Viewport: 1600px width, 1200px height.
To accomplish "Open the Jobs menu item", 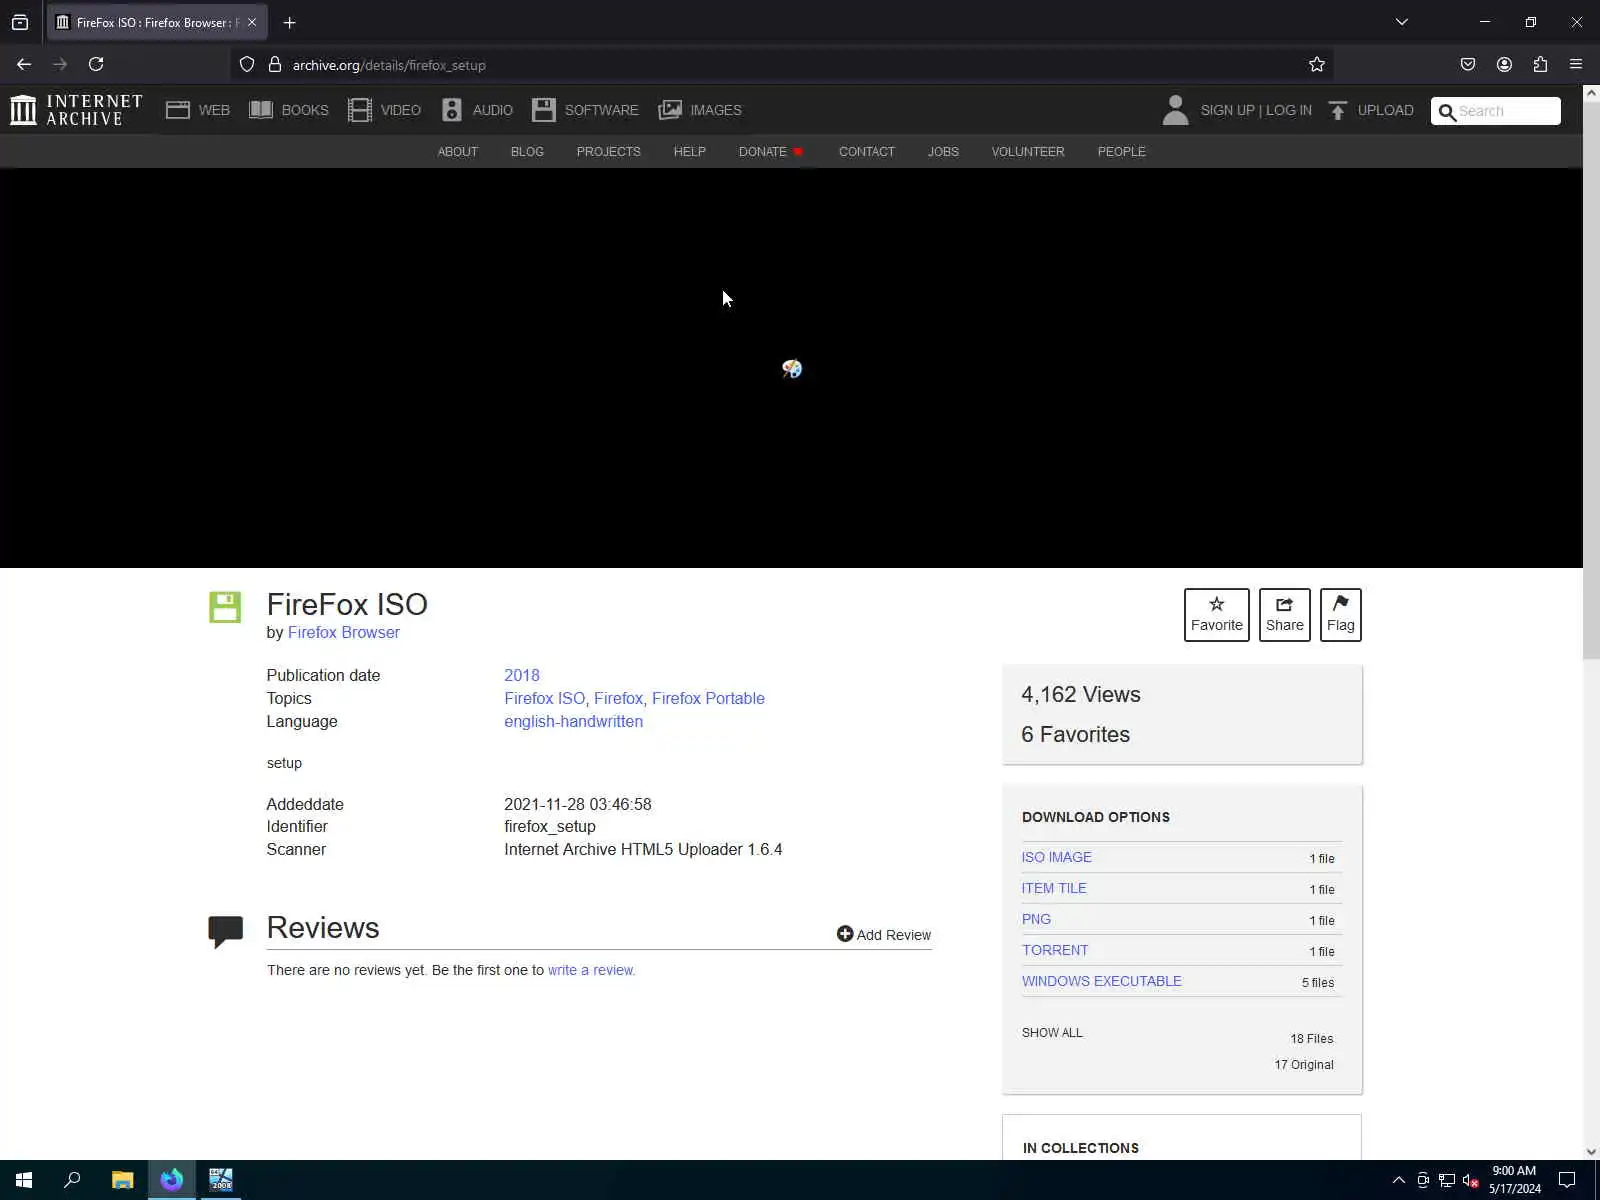I will click(943, 152).
